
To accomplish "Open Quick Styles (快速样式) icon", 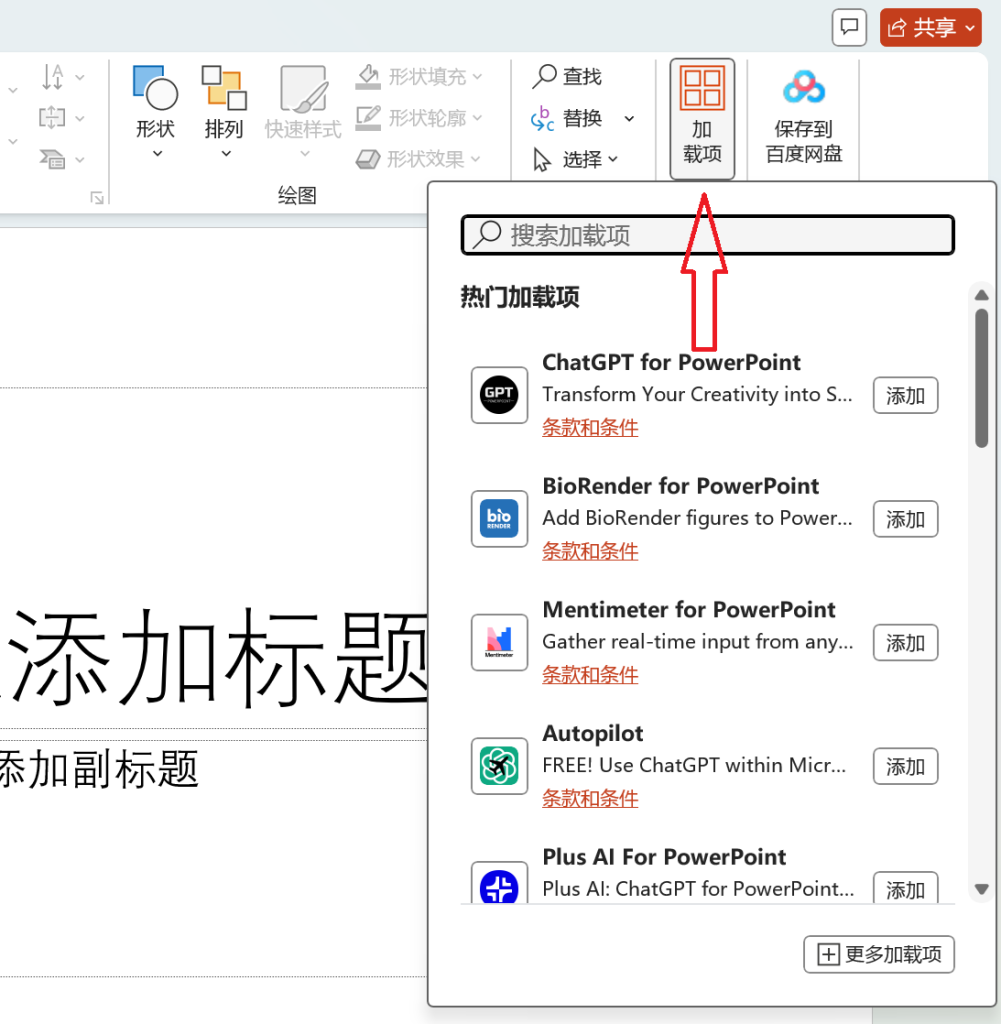I will coord(303,89).
